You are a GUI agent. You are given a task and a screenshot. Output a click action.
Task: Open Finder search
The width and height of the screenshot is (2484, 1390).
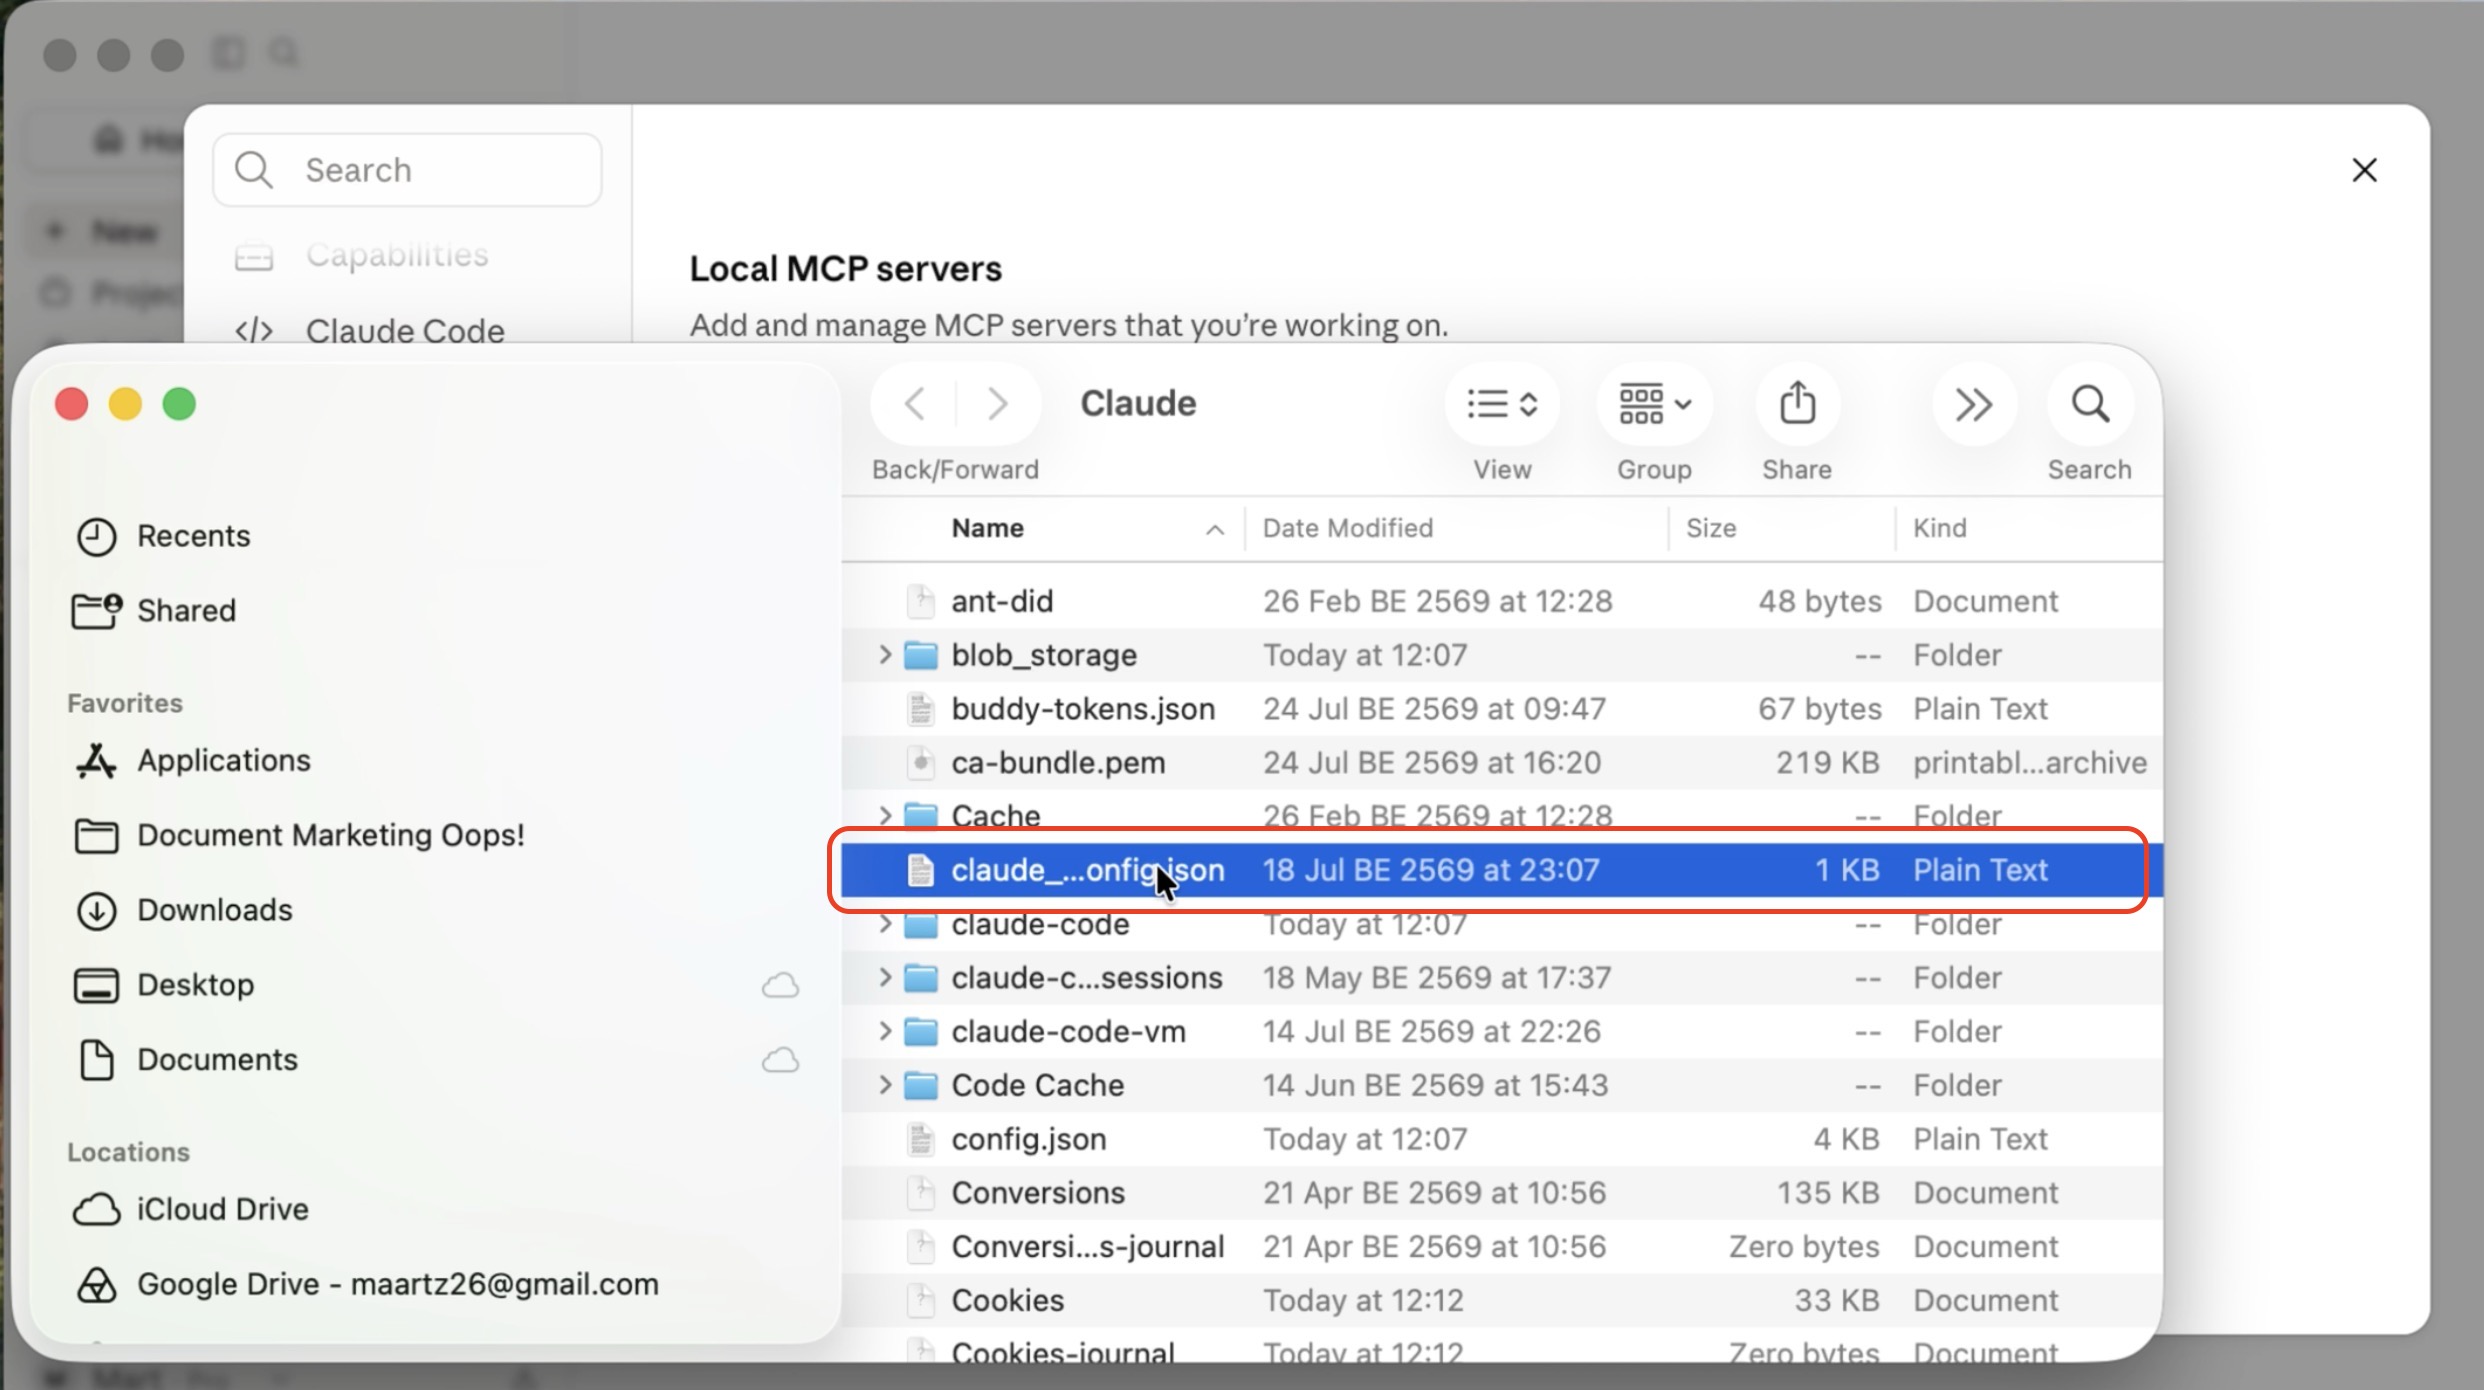pos(2090,404)
